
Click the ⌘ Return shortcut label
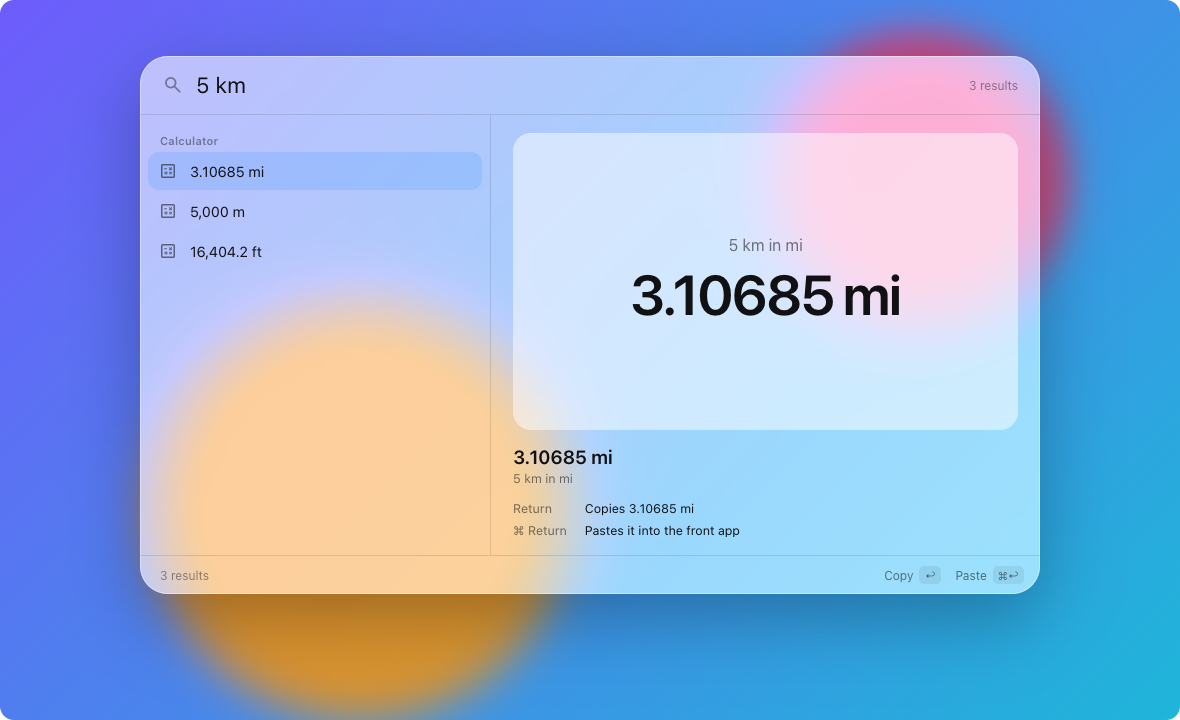540,530
